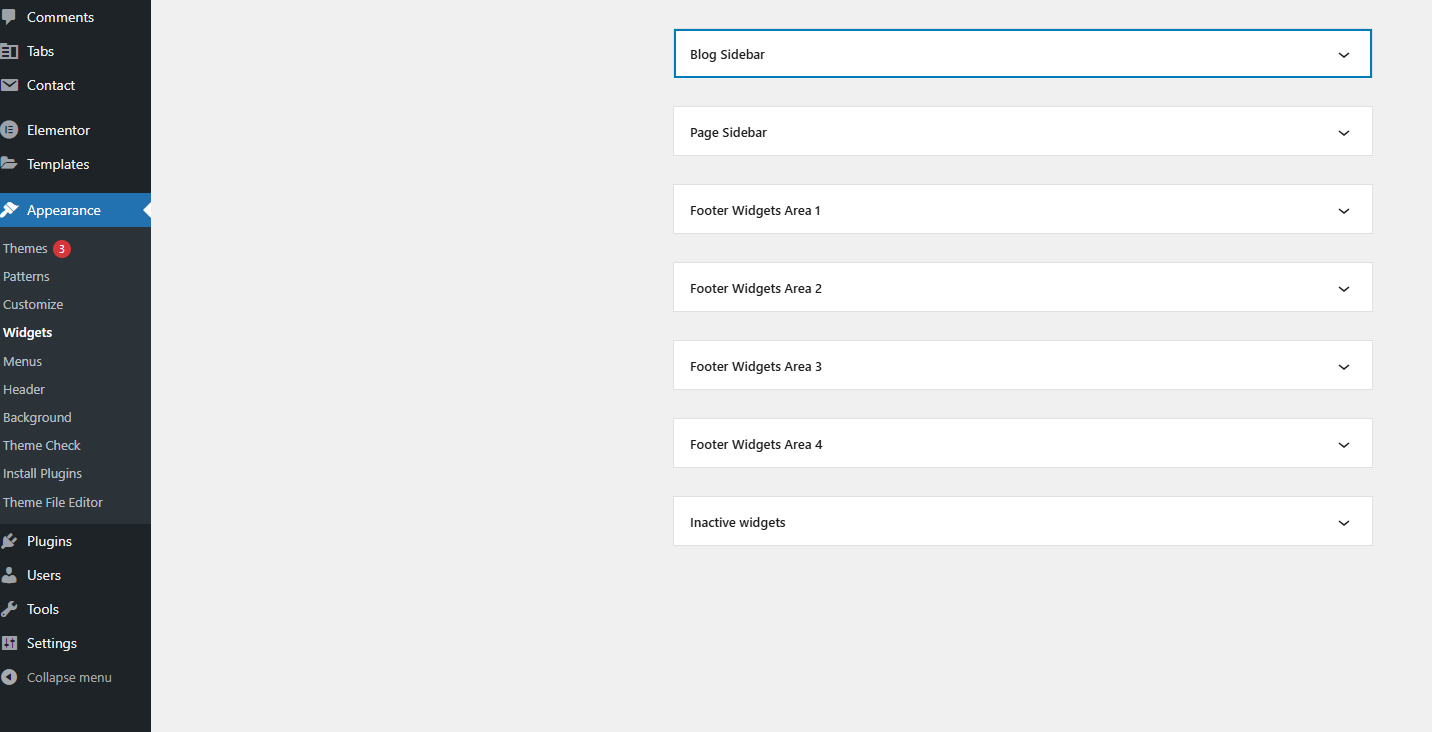Open the Themes submenu item
The height and width of the screenshot is (732, 1432).
tap(25, 248)
